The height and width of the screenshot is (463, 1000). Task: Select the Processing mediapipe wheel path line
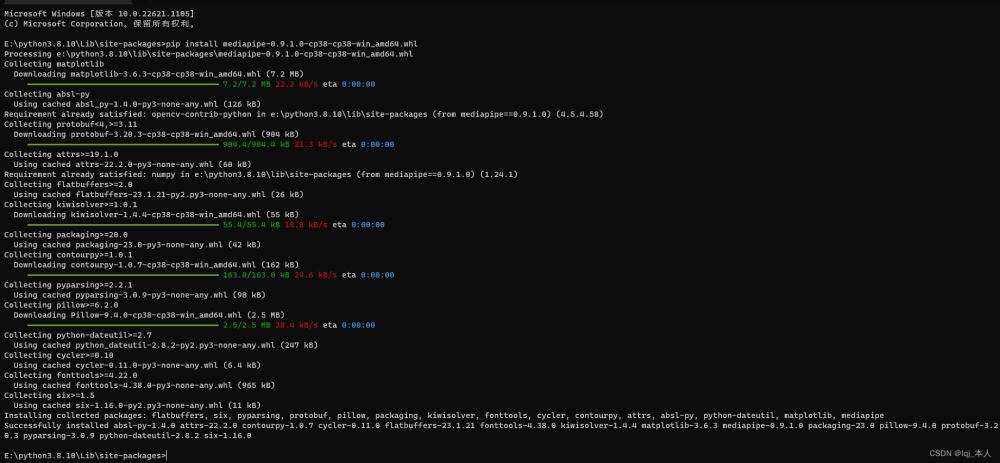tap(208, 54)
